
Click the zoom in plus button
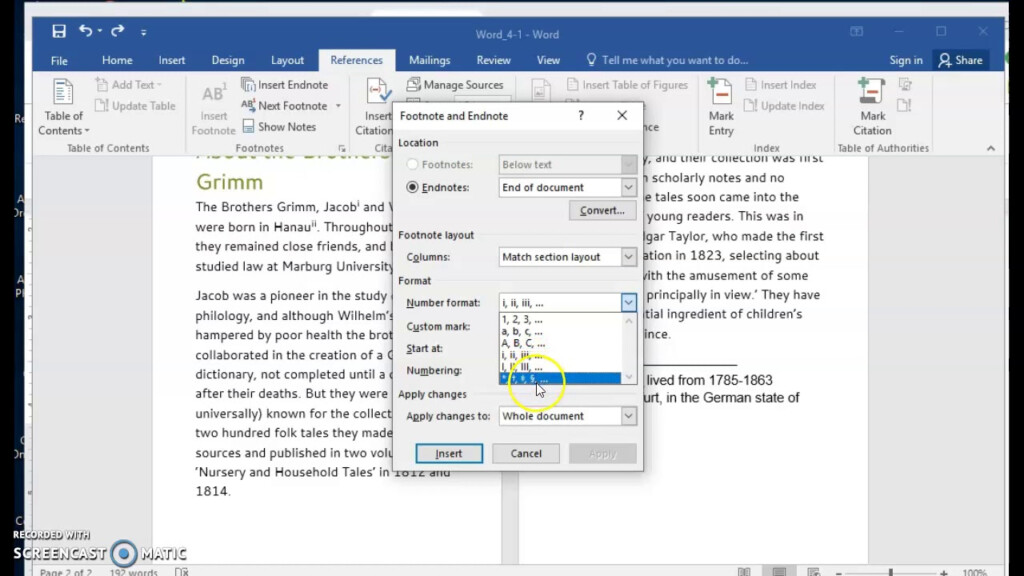(x=944, y=573)
